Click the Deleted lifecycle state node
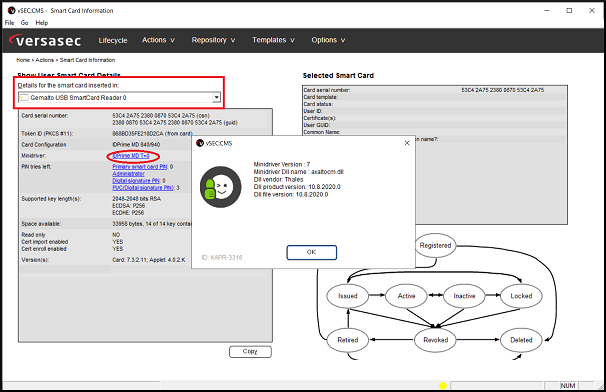 pos(521,340)
